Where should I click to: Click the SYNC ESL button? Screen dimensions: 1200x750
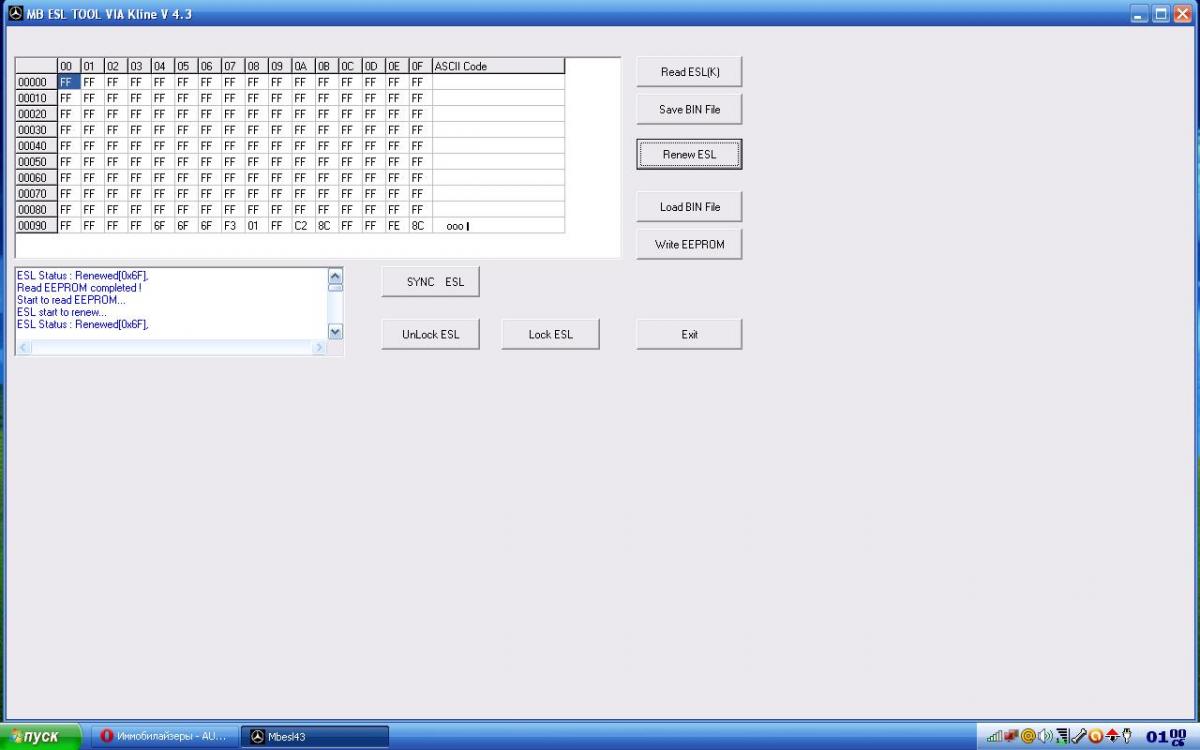pyautogui.click(x=430, y=282)
